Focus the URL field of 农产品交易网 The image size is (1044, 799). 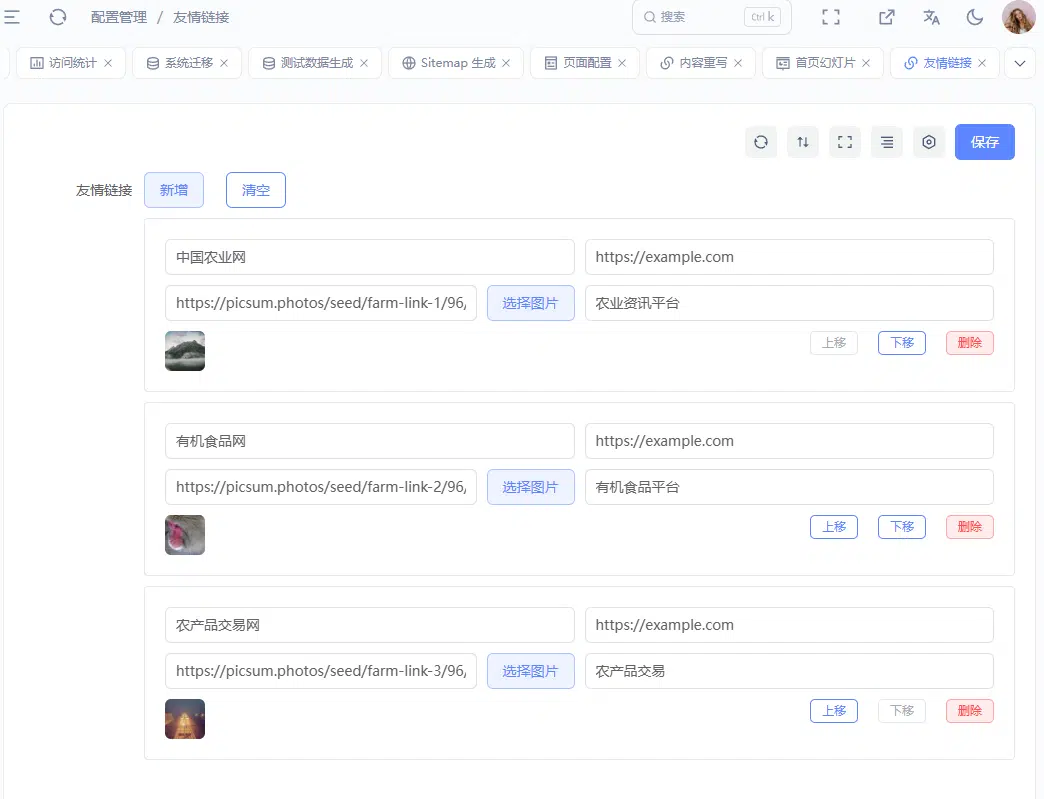click(789, 625)
